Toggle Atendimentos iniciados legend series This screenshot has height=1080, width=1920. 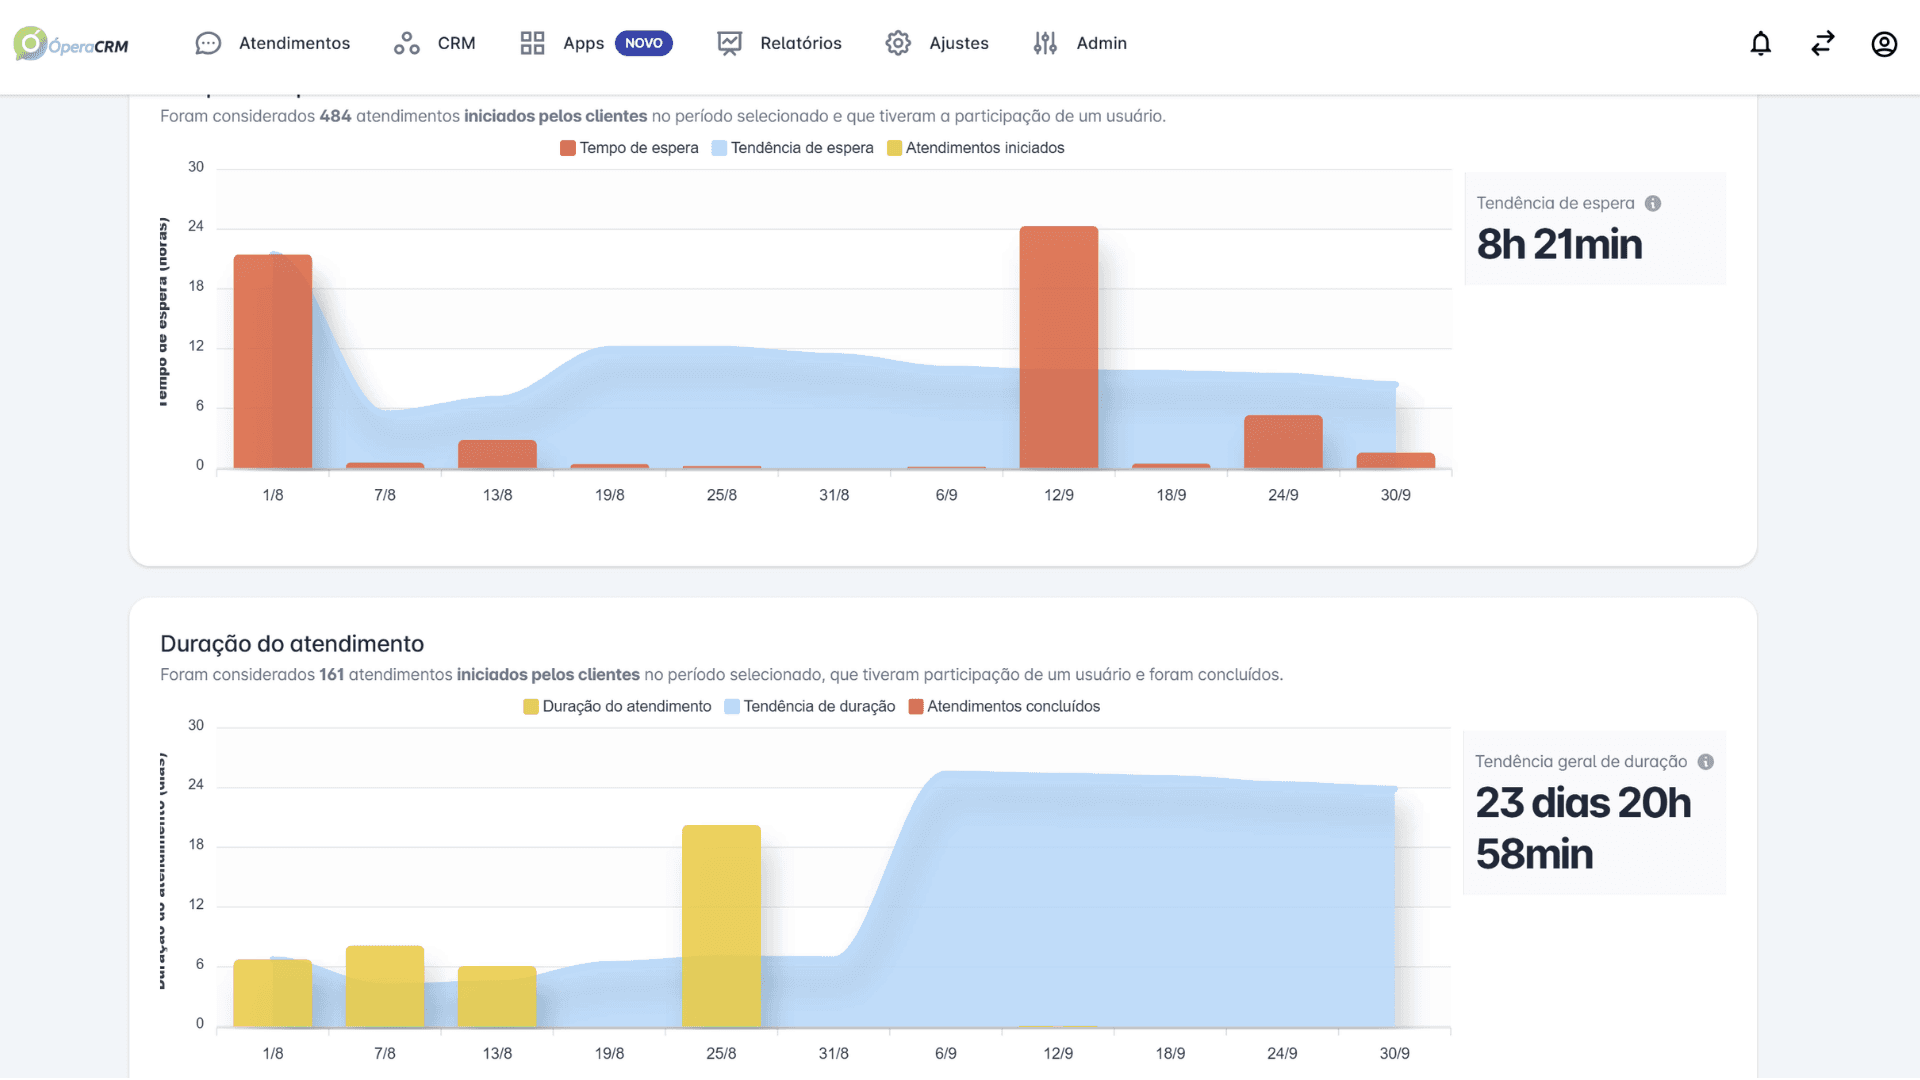coord(975,148)
